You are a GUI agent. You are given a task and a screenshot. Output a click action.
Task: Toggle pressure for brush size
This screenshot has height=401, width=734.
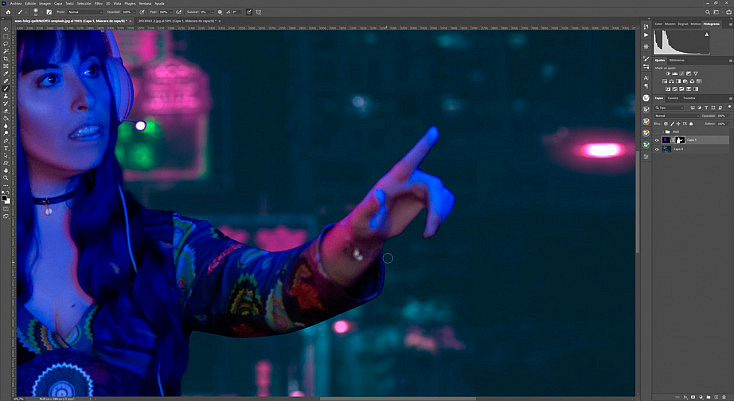click(249, 12)
